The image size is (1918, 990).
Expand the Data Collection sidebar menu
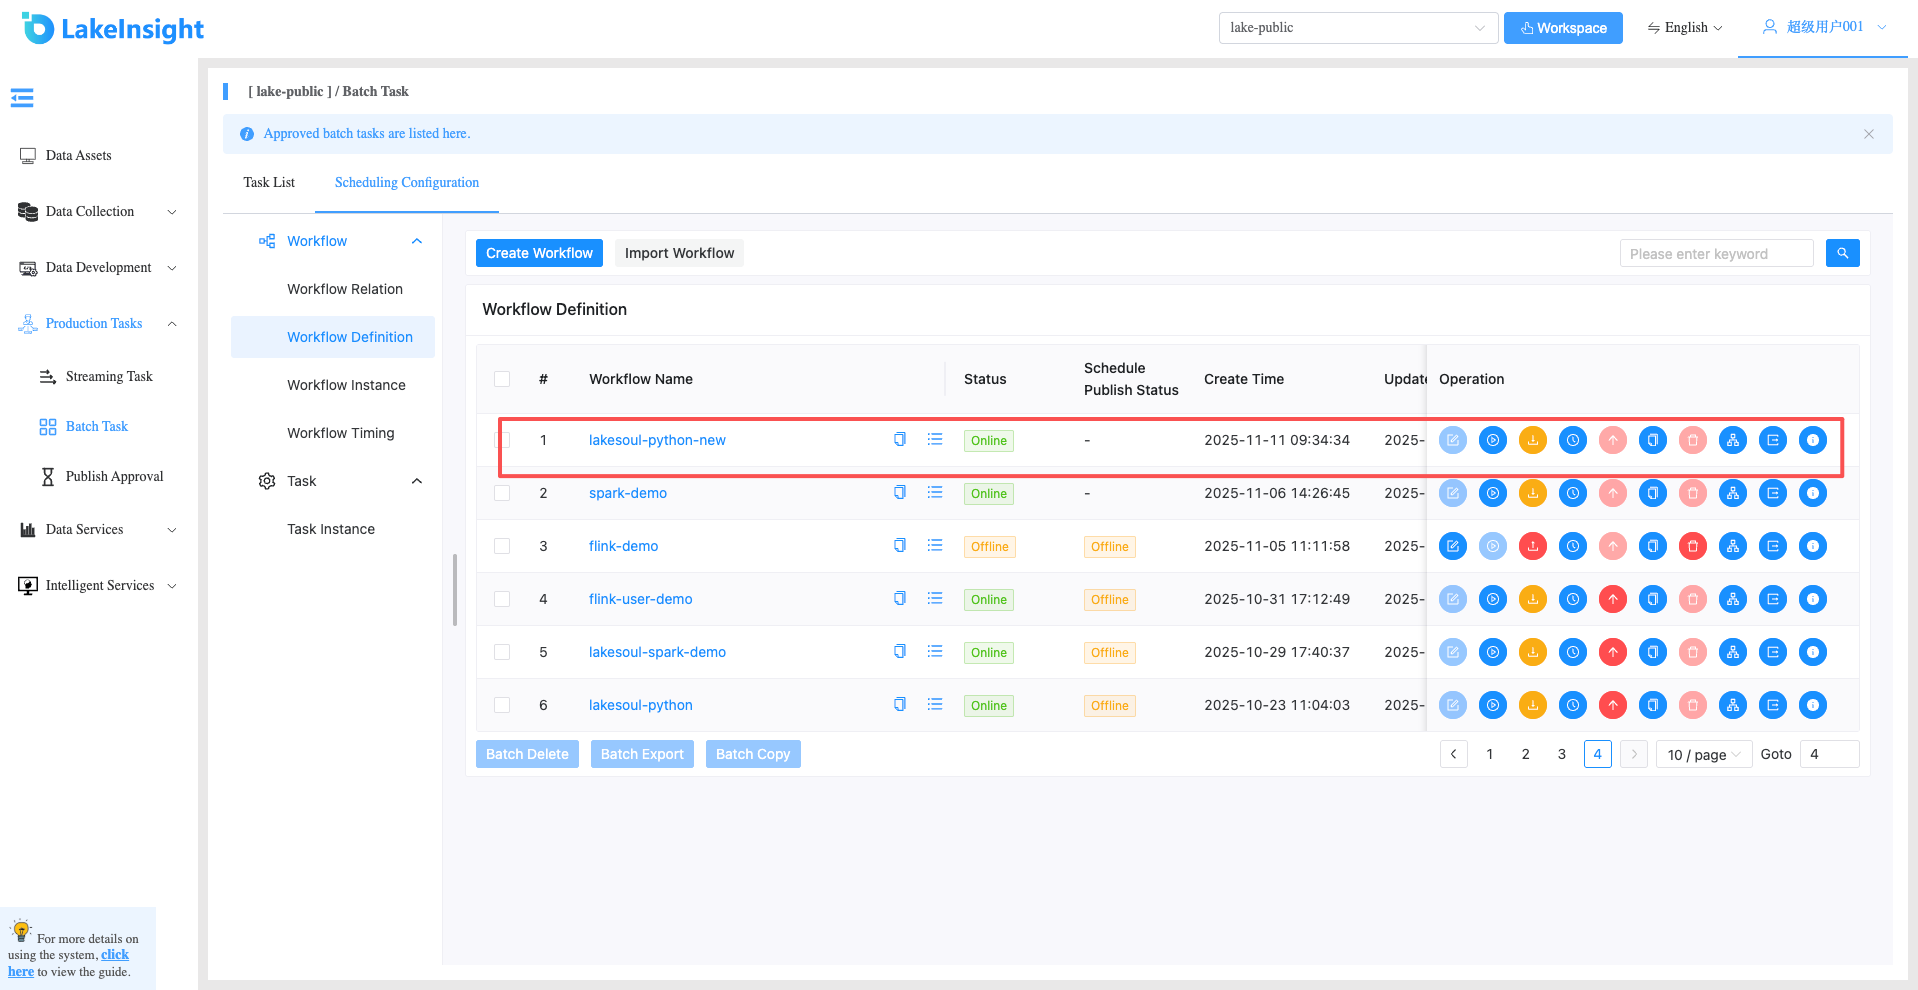tap(98, 211)
